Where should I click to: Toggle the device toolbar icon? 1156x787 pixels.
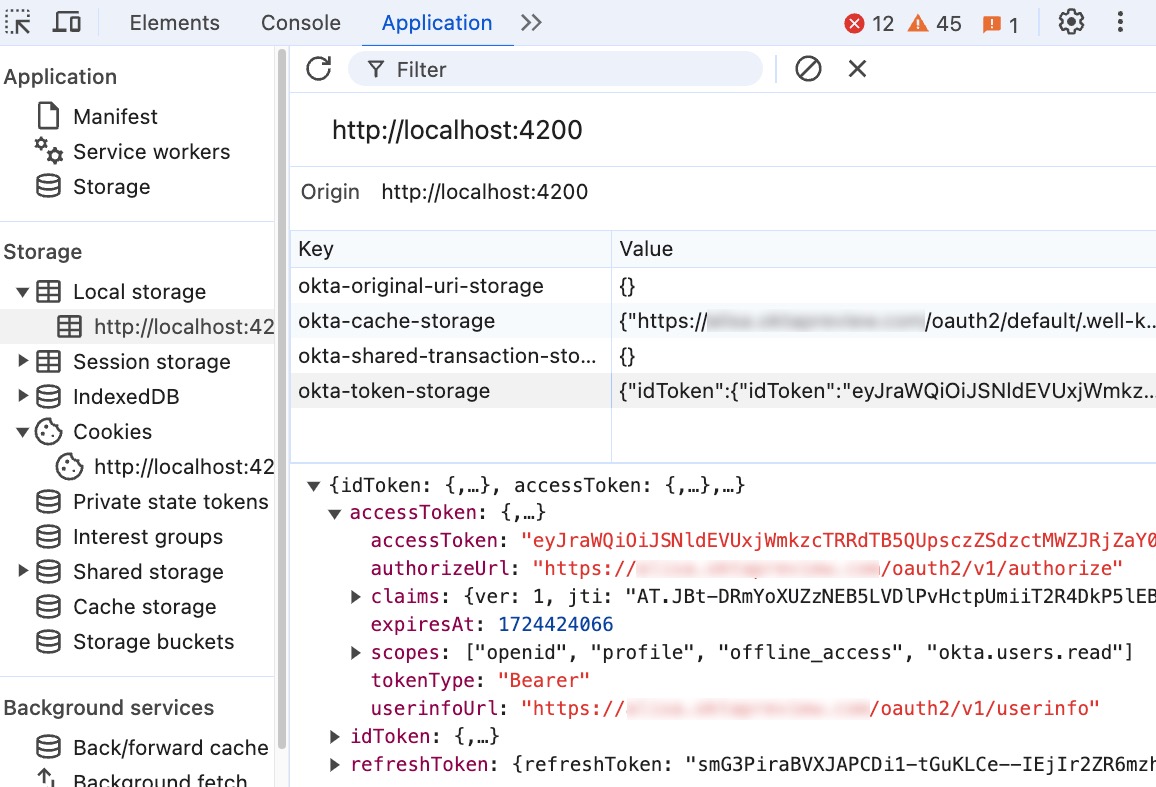pyautogui.click(x=67, y=22)
